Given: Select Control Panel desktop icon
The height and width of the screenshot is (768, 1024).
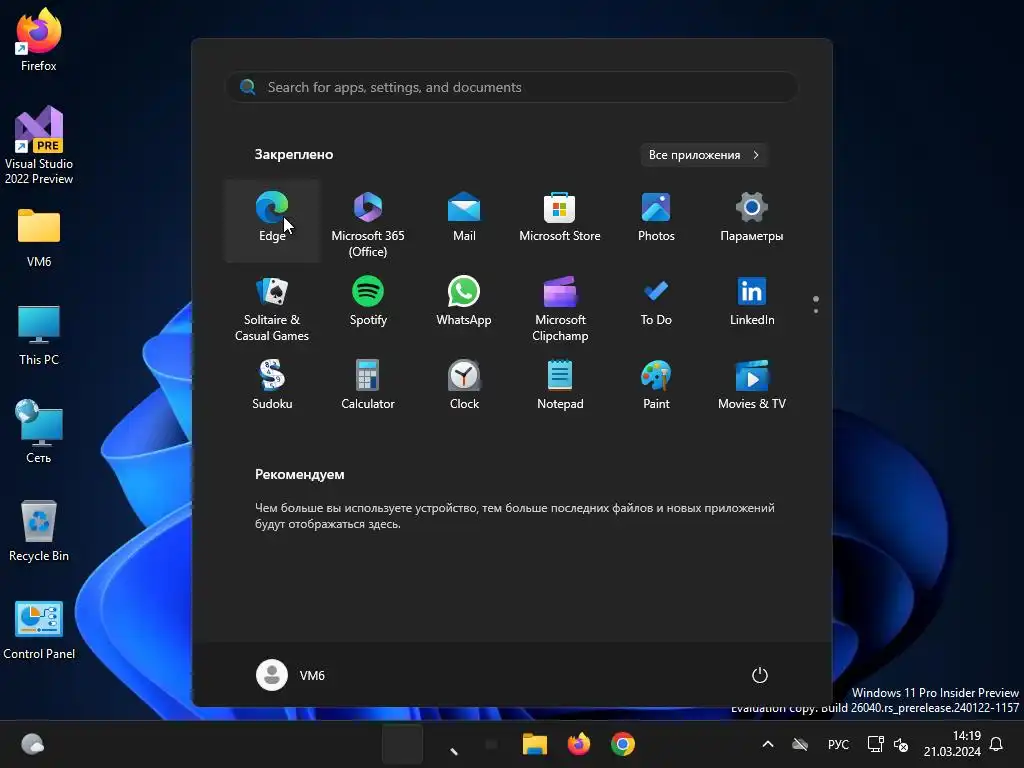Looking at the screenshot, I should (x=39, y=631).
